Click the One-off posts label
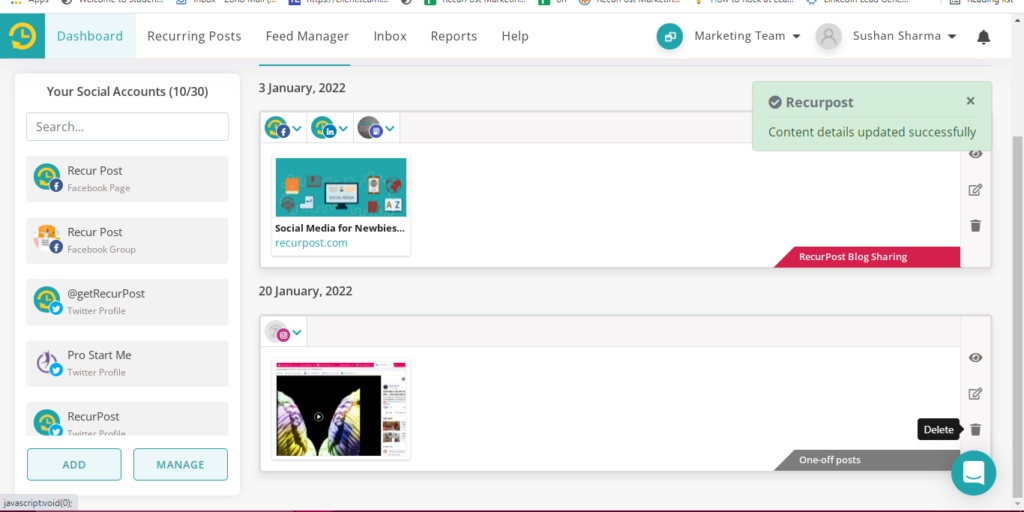The image size is (1024, 512). [867, 460]
